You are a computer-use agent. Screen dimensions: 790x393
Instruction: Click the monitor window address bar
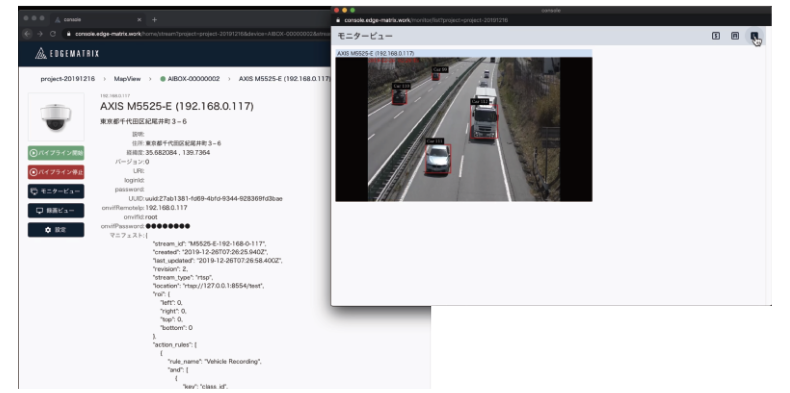552,20
